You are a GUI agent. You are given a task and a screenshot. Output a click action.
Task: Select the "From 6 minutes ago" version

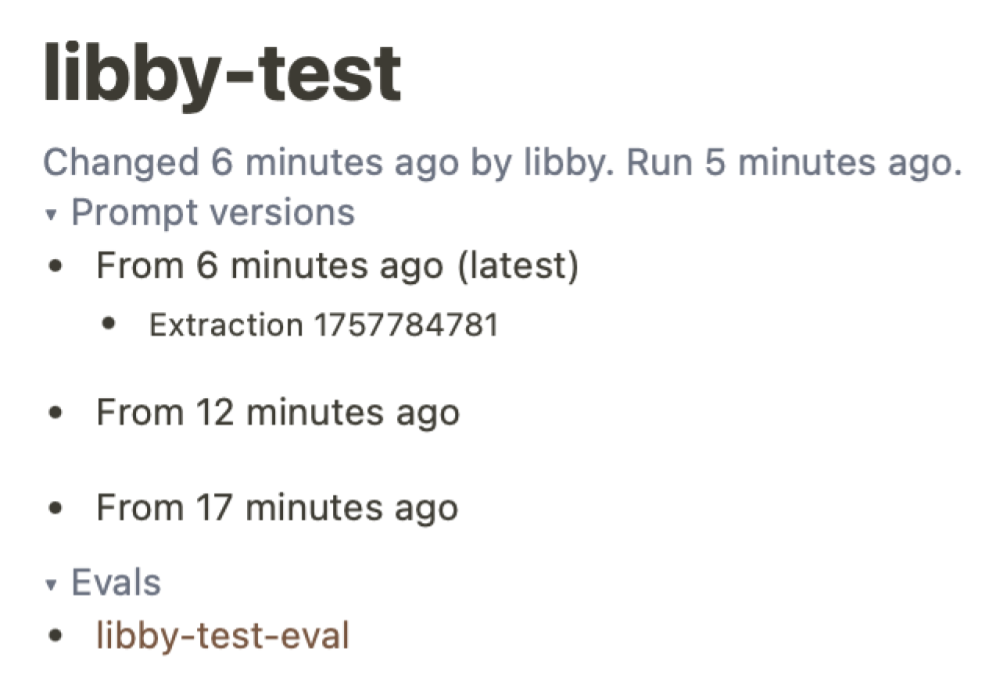(268, 267)
